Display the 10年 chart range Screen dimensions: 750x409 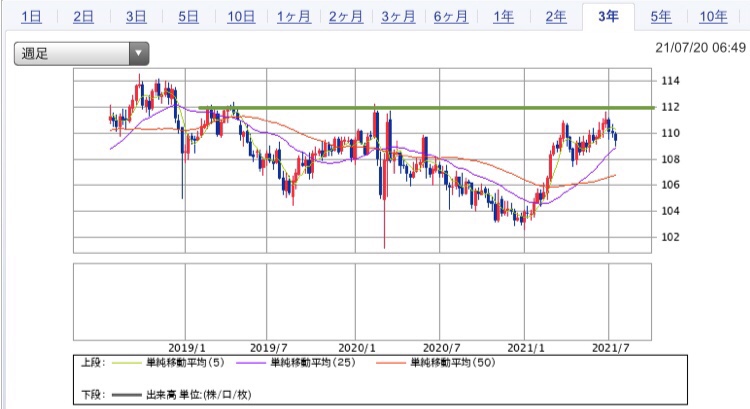[x=713, y=17]
